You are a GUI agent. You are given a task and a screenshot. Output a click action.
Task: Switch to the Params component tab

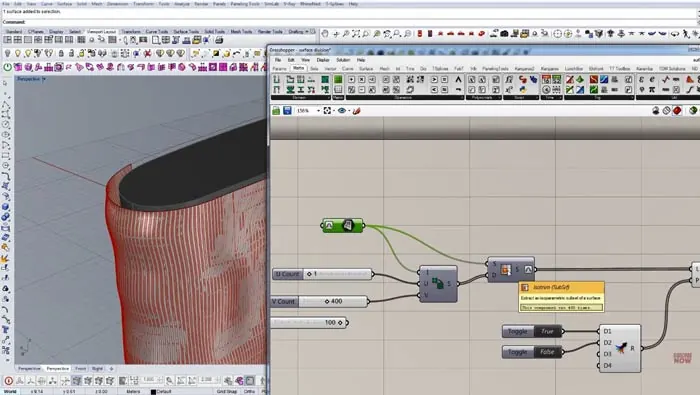(x=279, y=69)
